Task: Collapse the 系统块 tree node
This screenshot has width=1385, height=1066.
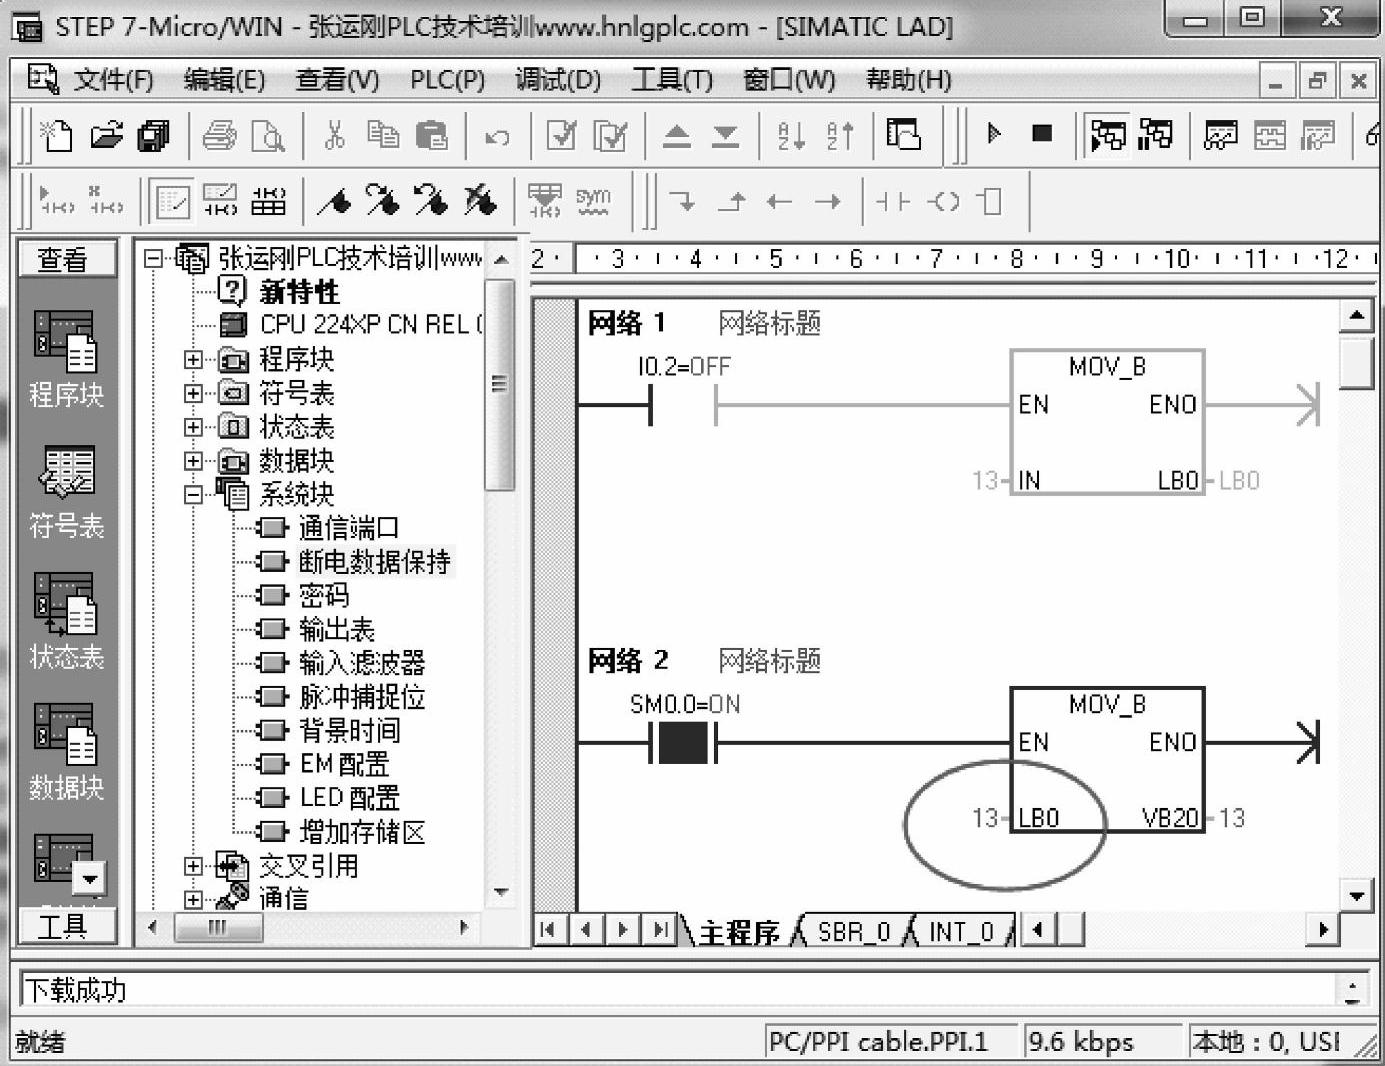Action: pyautogui.click(x=193, y=494)
